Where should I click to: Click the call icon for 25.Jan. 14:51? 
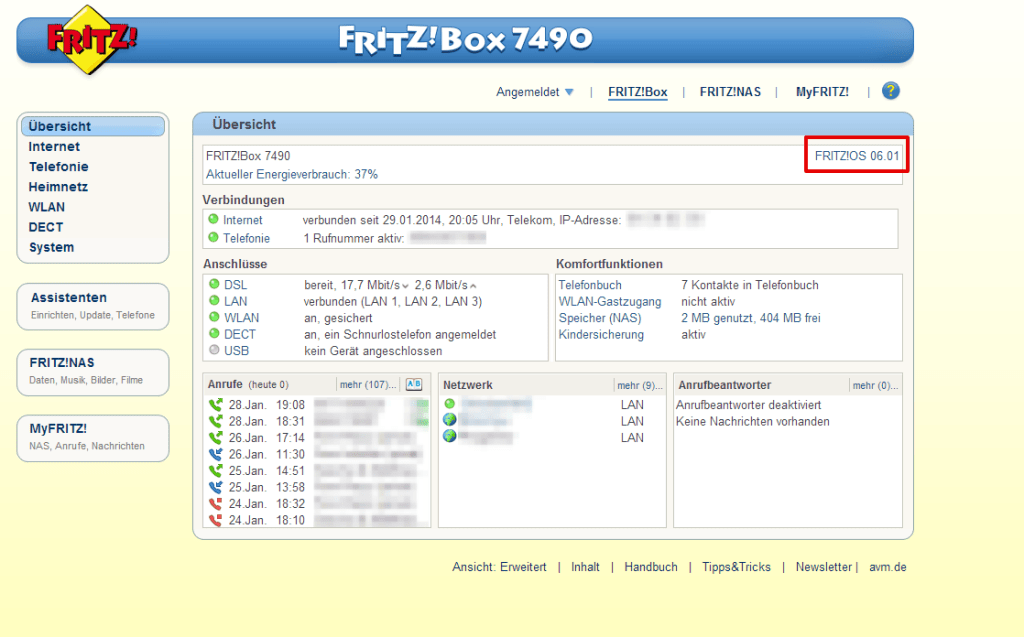pyautogui.click(x=216, y=470)
